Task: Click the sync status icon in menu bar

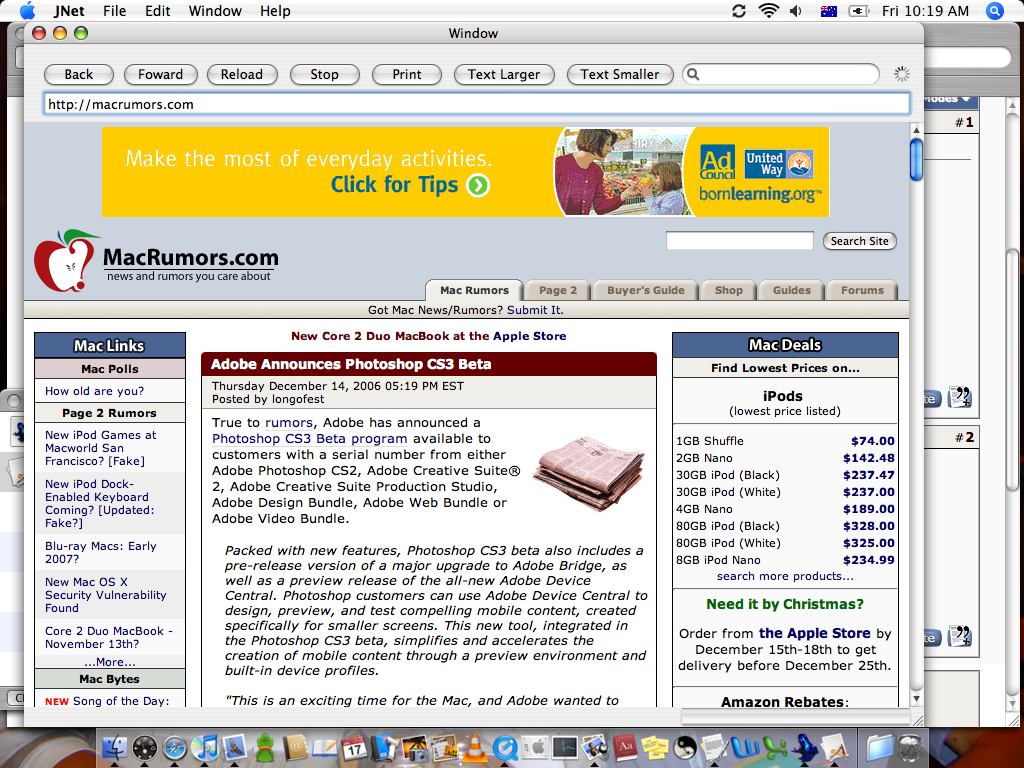Action: point(739,11)
